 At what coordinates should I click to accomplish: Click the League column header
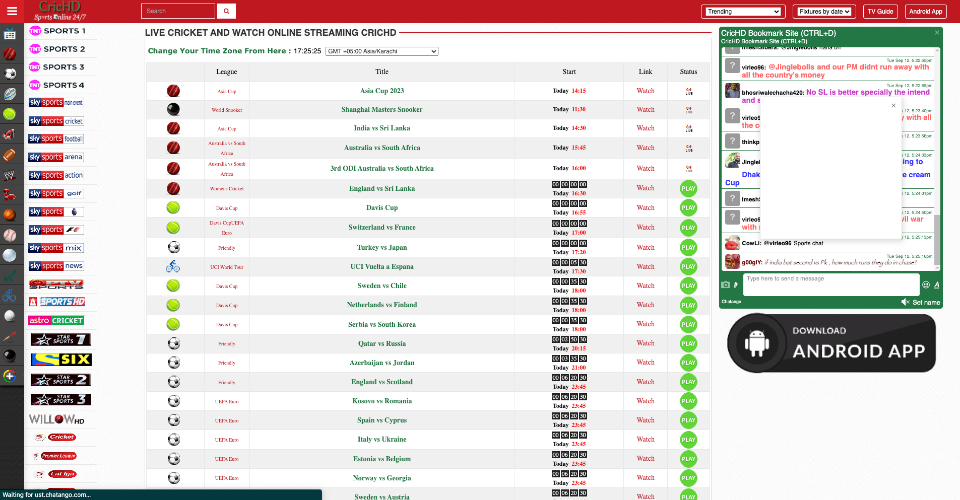[227, 72]
